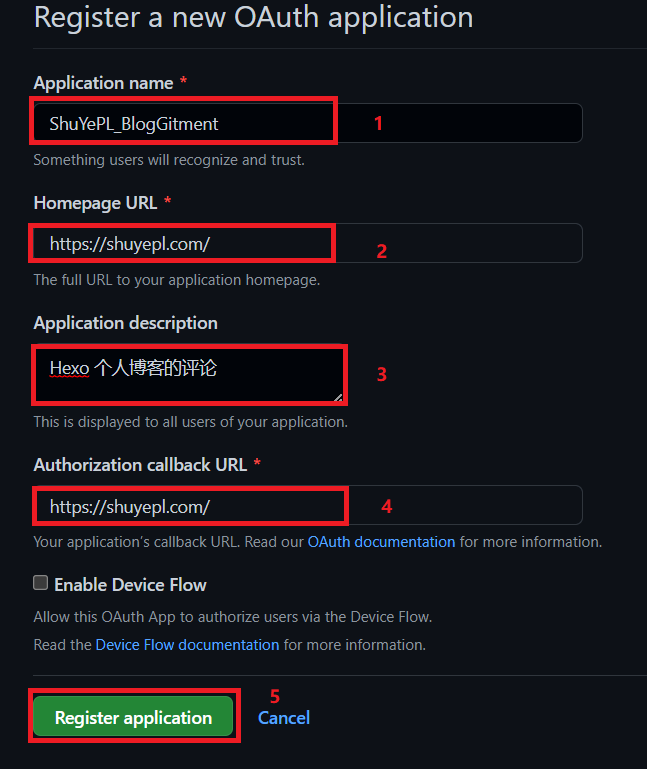Cancel the OAuth application registration
The width and height of the screenshot is (647, 769).
[x=284, y=718]
